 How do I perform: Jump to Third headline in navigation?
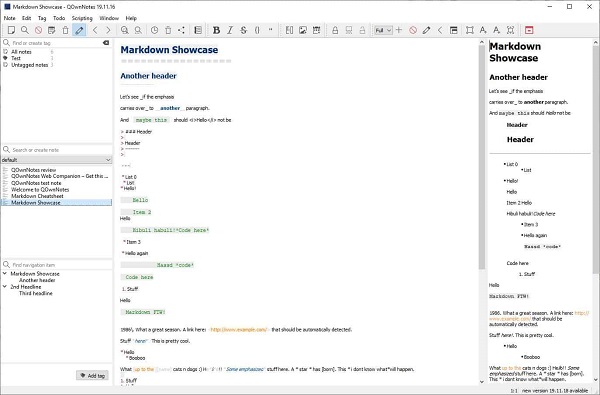pos(36,293)
